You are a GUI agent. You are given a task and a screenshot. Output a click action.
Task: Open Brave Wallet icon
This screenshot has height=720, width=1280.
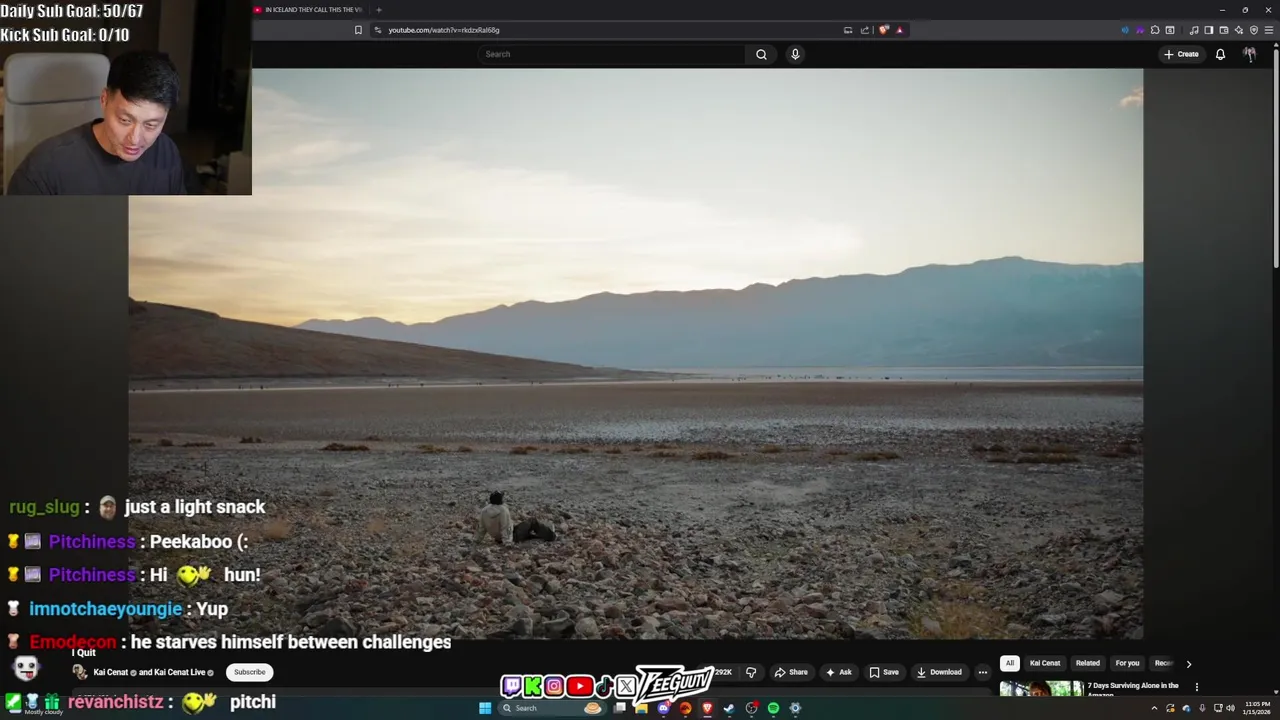pyautogui.click(x=1224, y=30)
